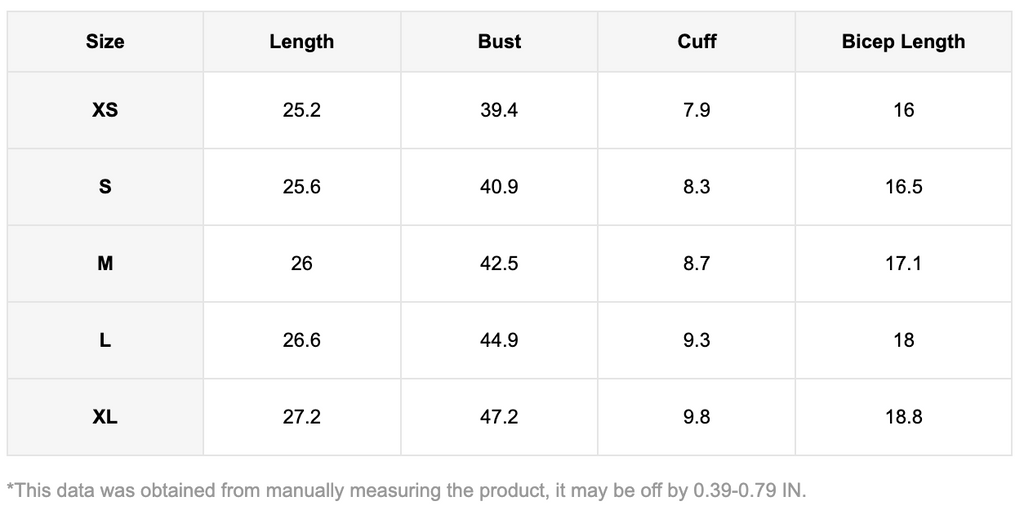Click the manual measurement disclaimer footnote

coord(406,491)
